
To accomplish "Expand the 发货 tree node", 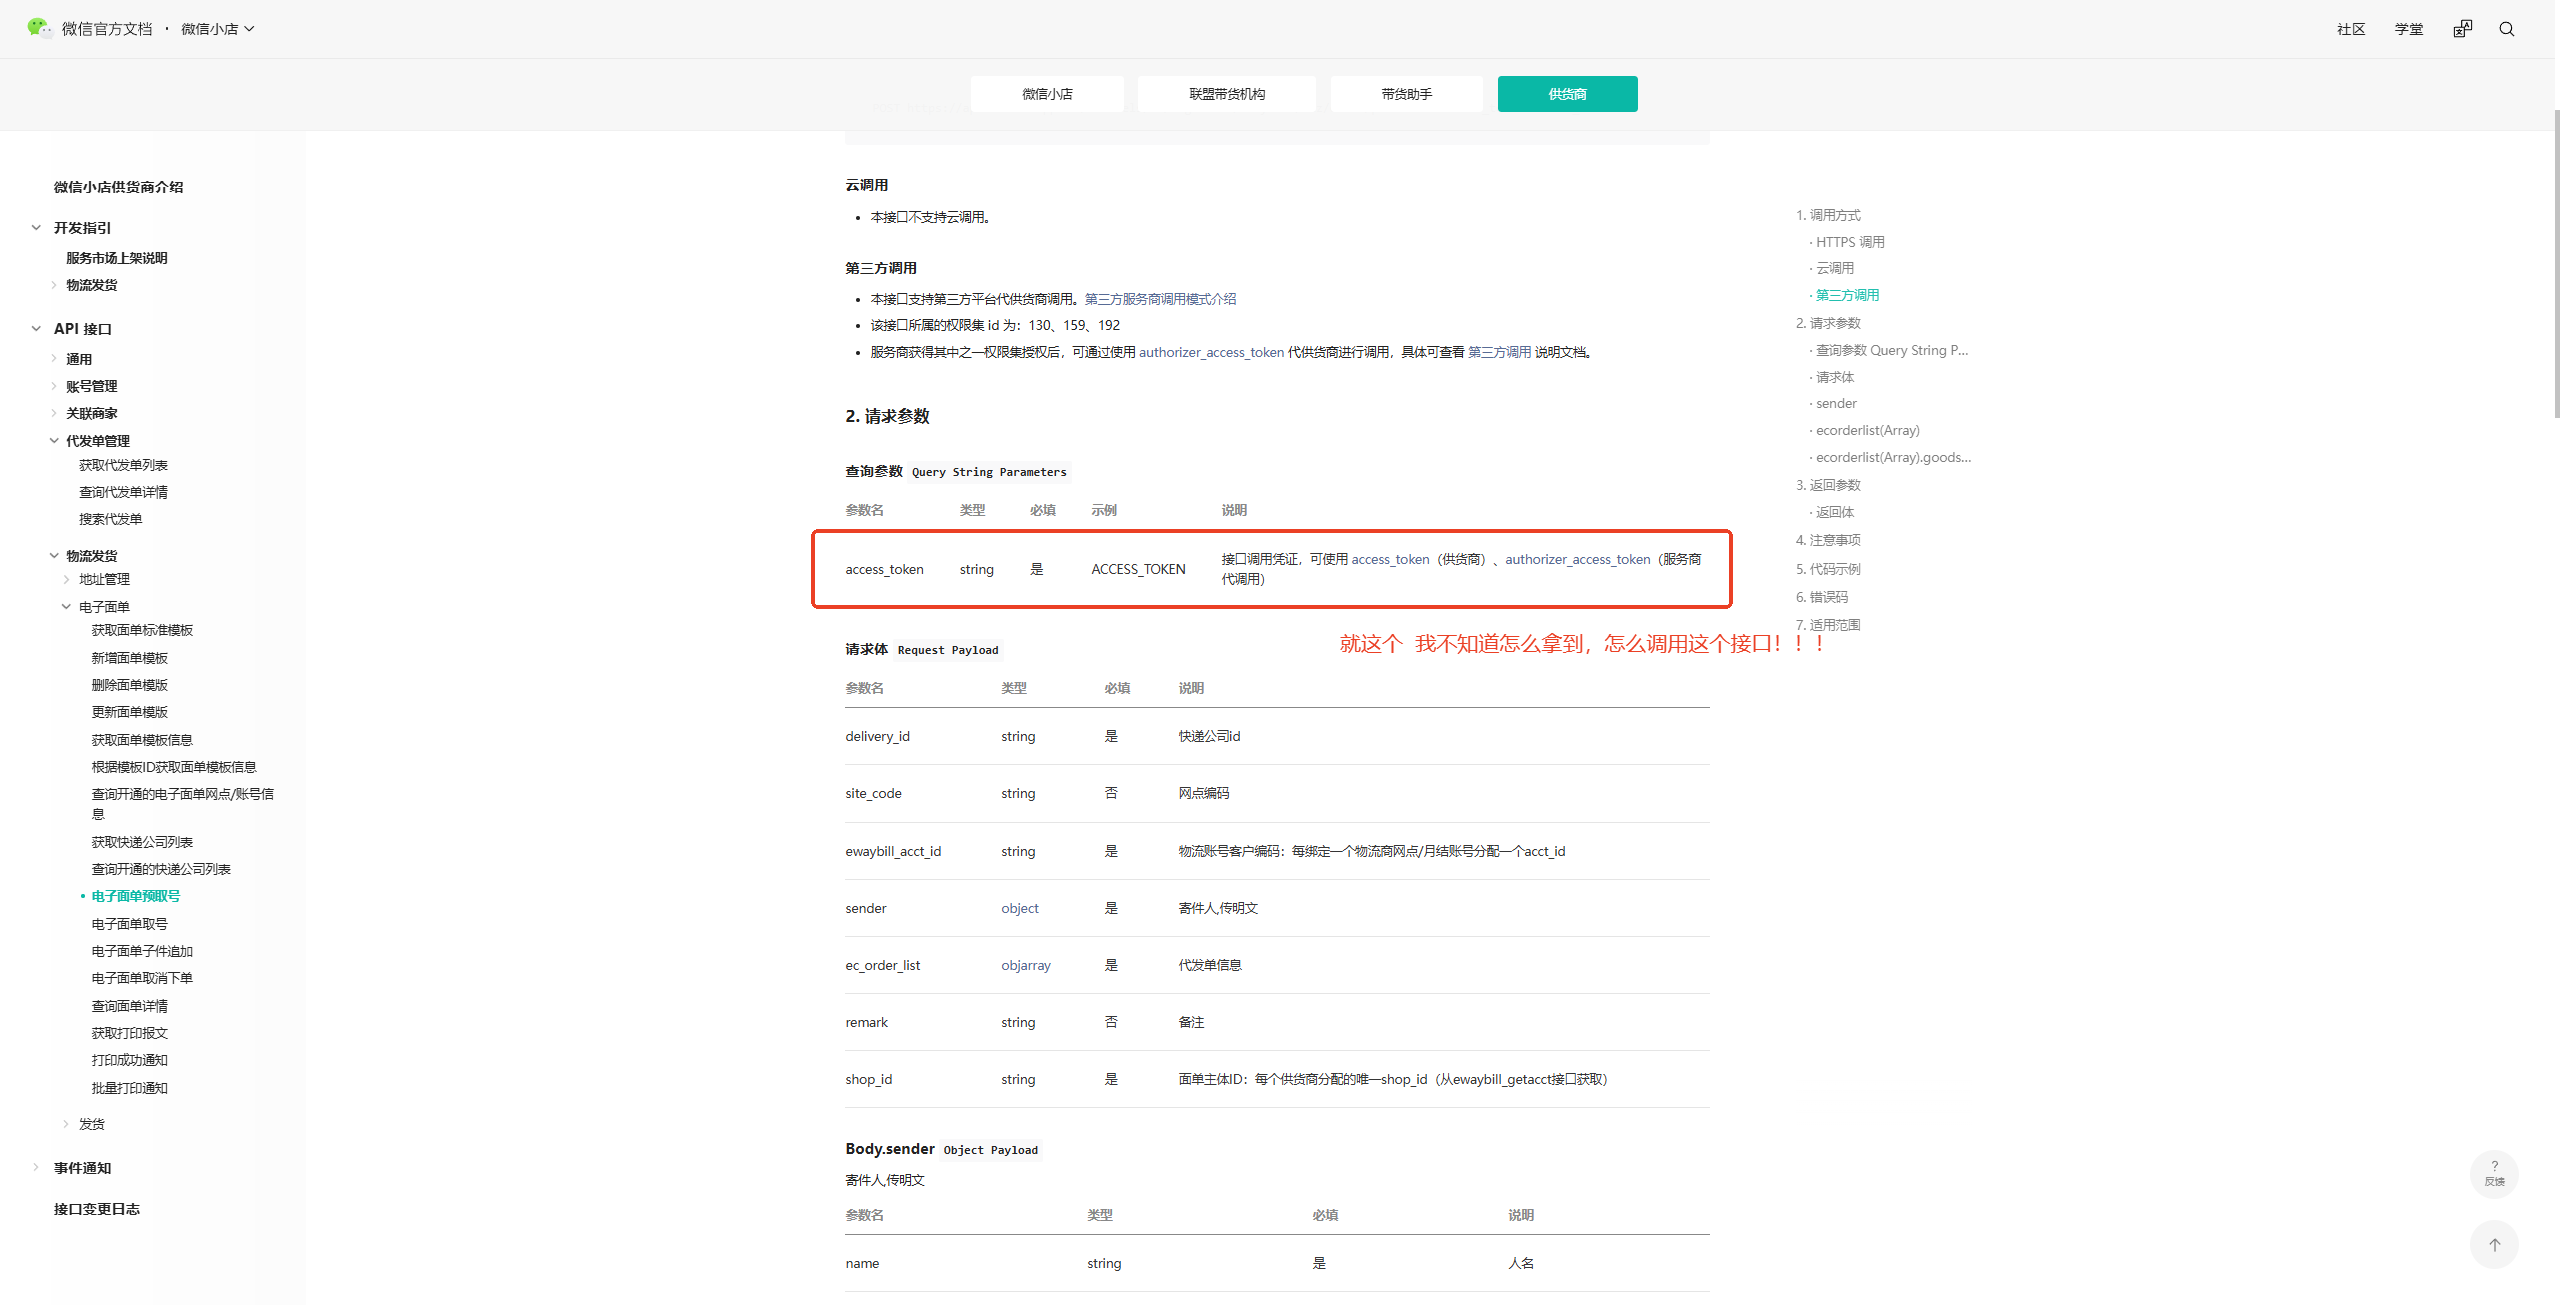I will click(x=66, y=1124).
